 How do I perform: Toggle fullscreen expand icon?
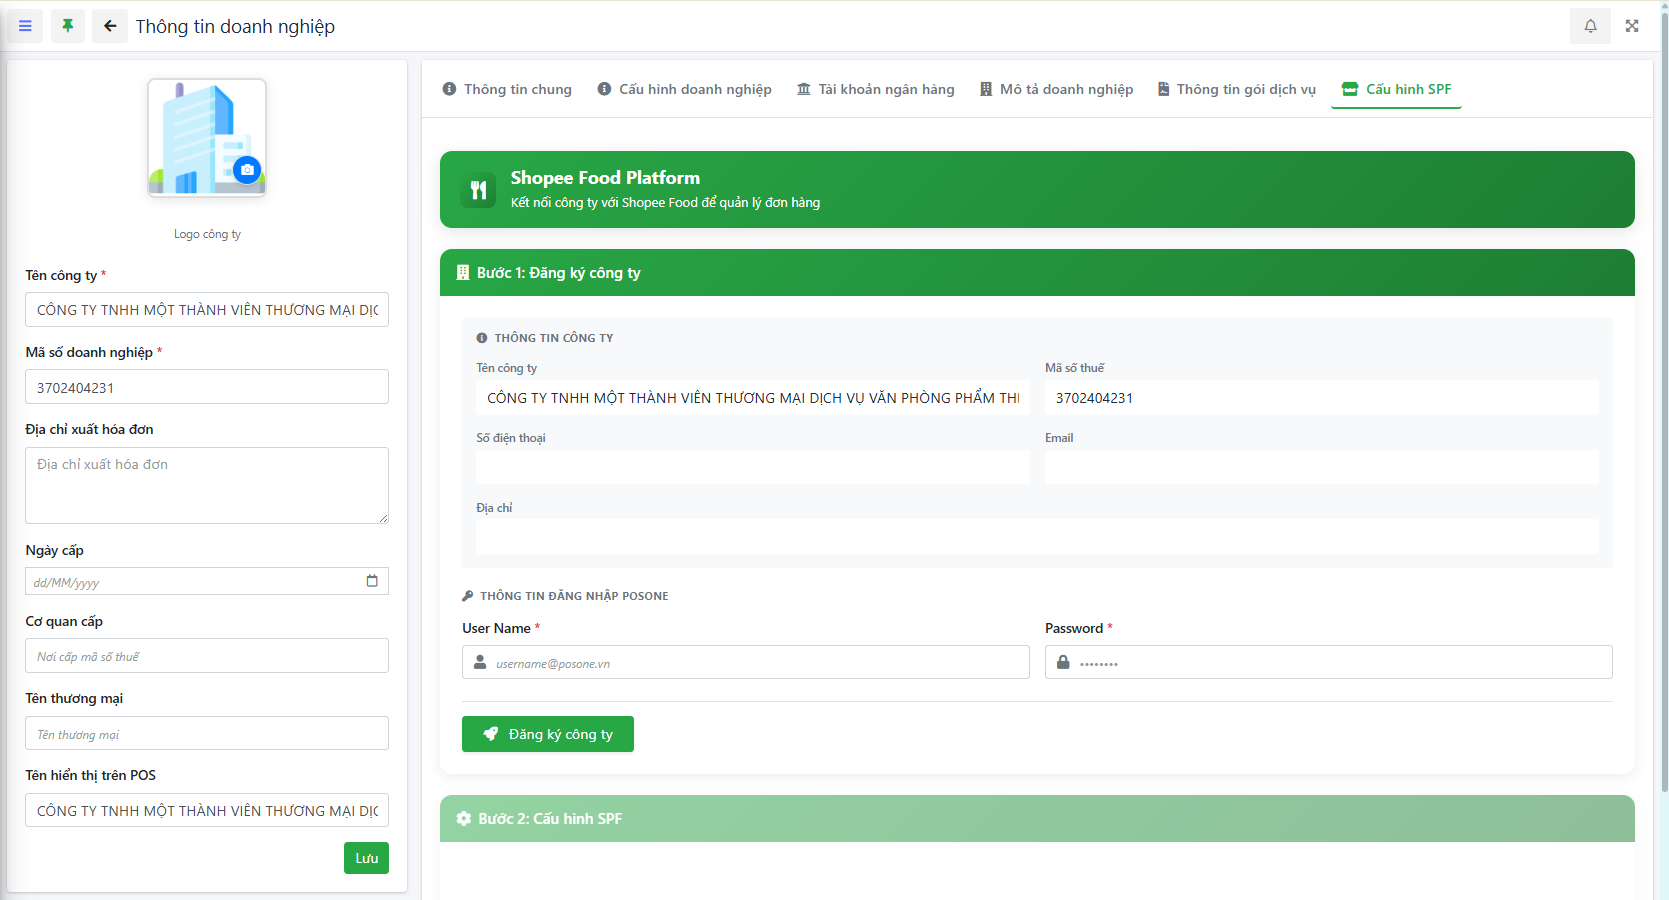[1632, 26]
